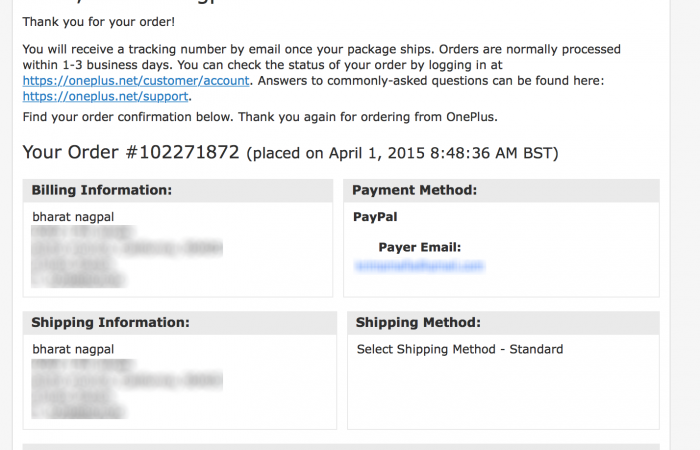Click the blurred shipping address block
This screenshot has height=450, width=700.
125,391
